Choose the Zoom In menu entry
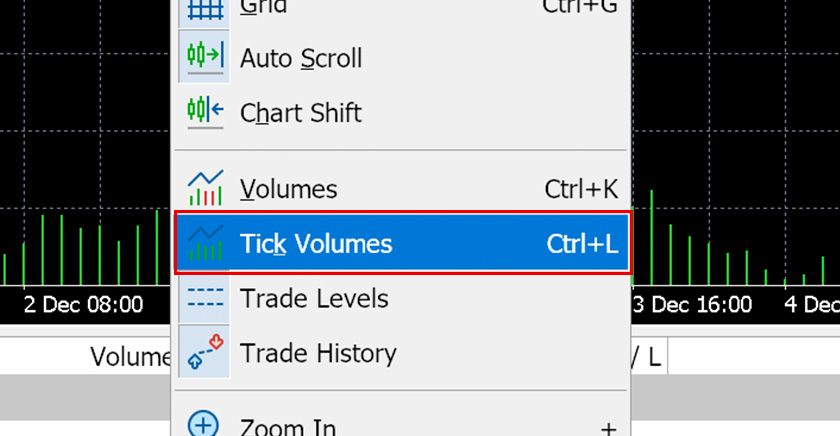Viewport: 840px width, 436px height. (288, 427)
